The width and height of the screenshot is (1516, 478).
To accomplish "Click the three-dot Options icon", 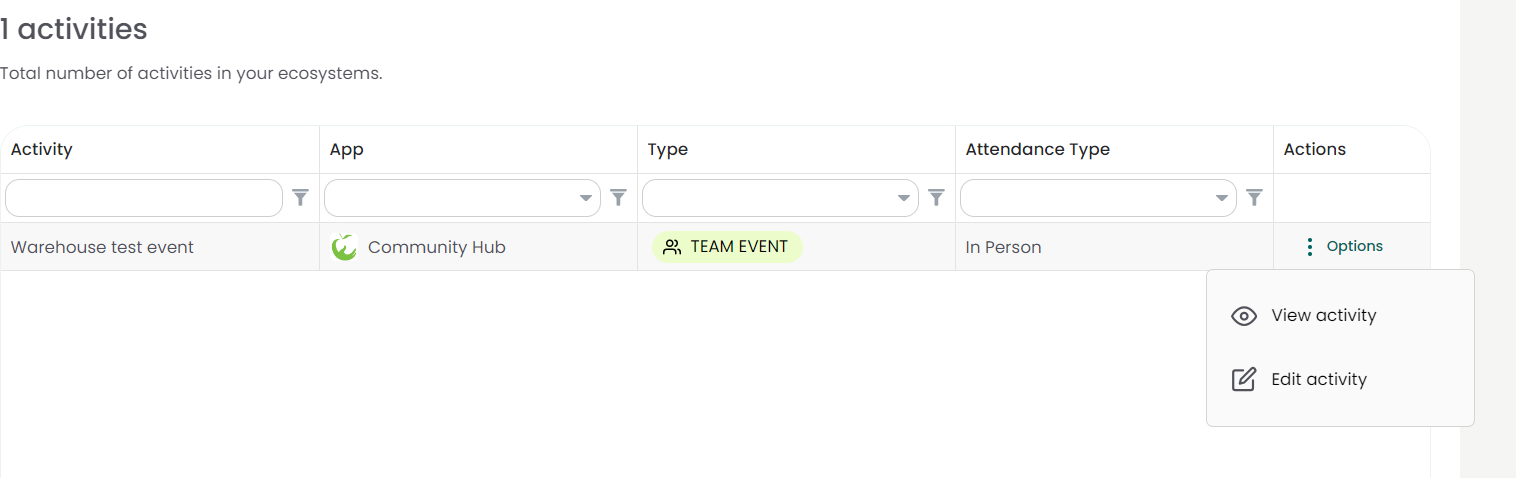I will tap(1309, 247).
